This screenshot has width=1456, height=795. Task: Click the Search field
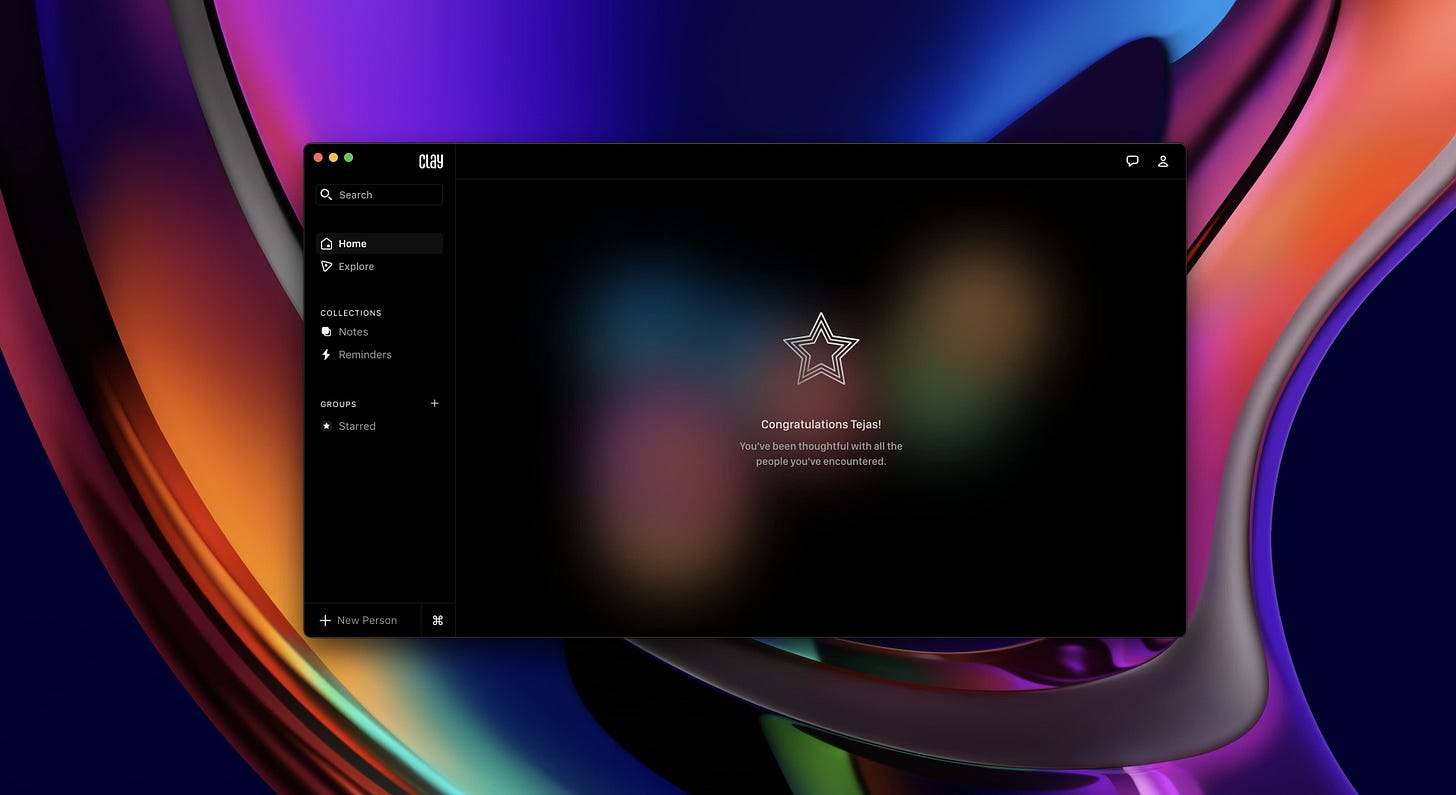tap(379, 195)
